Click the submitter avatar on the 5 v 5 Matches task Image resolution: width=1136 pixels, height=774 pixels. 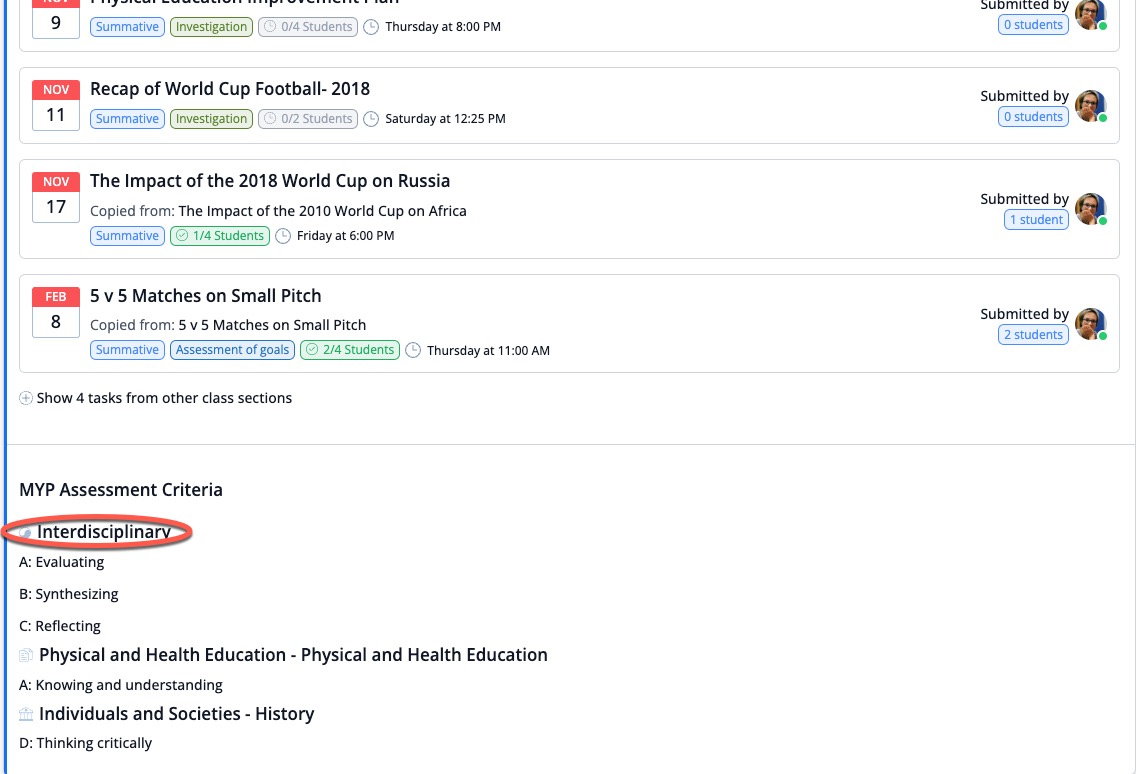(1090, 323)
